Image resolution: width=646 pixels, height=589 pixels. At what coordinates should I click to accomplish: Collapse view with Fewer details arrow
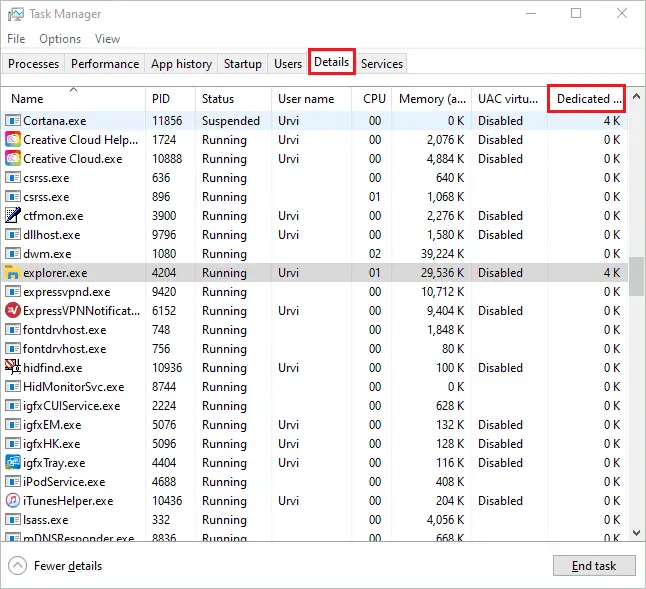coord(17,566)
